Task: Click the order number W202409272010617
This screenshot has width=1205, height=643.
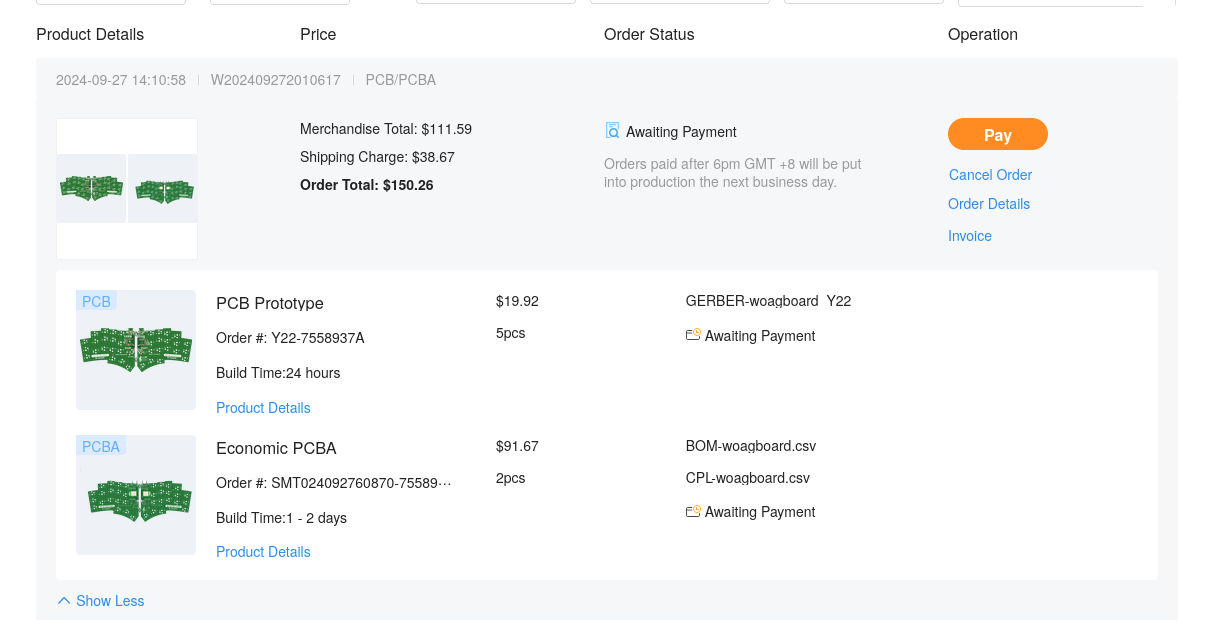Action: (275, 80)
